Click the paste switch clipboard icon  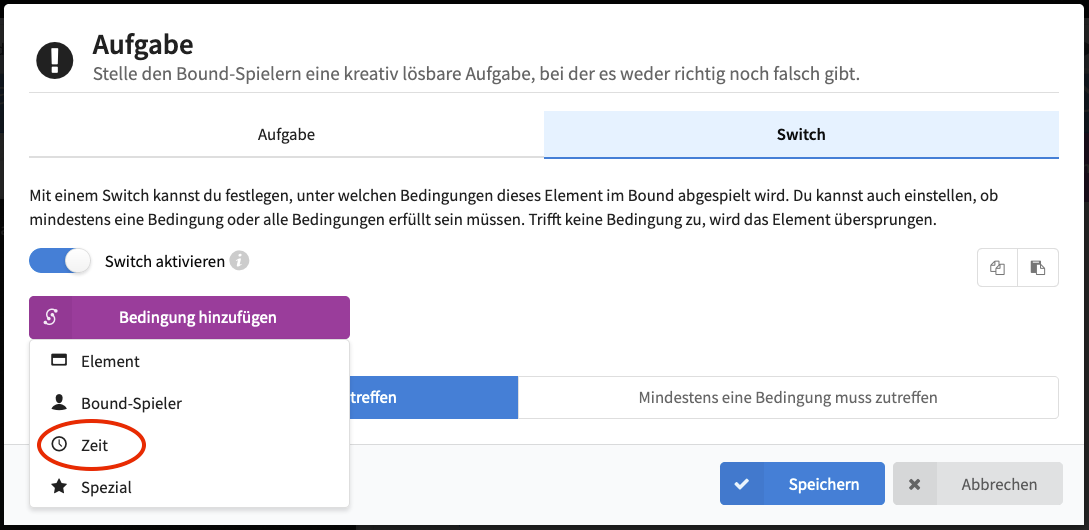pos(1038,267)
